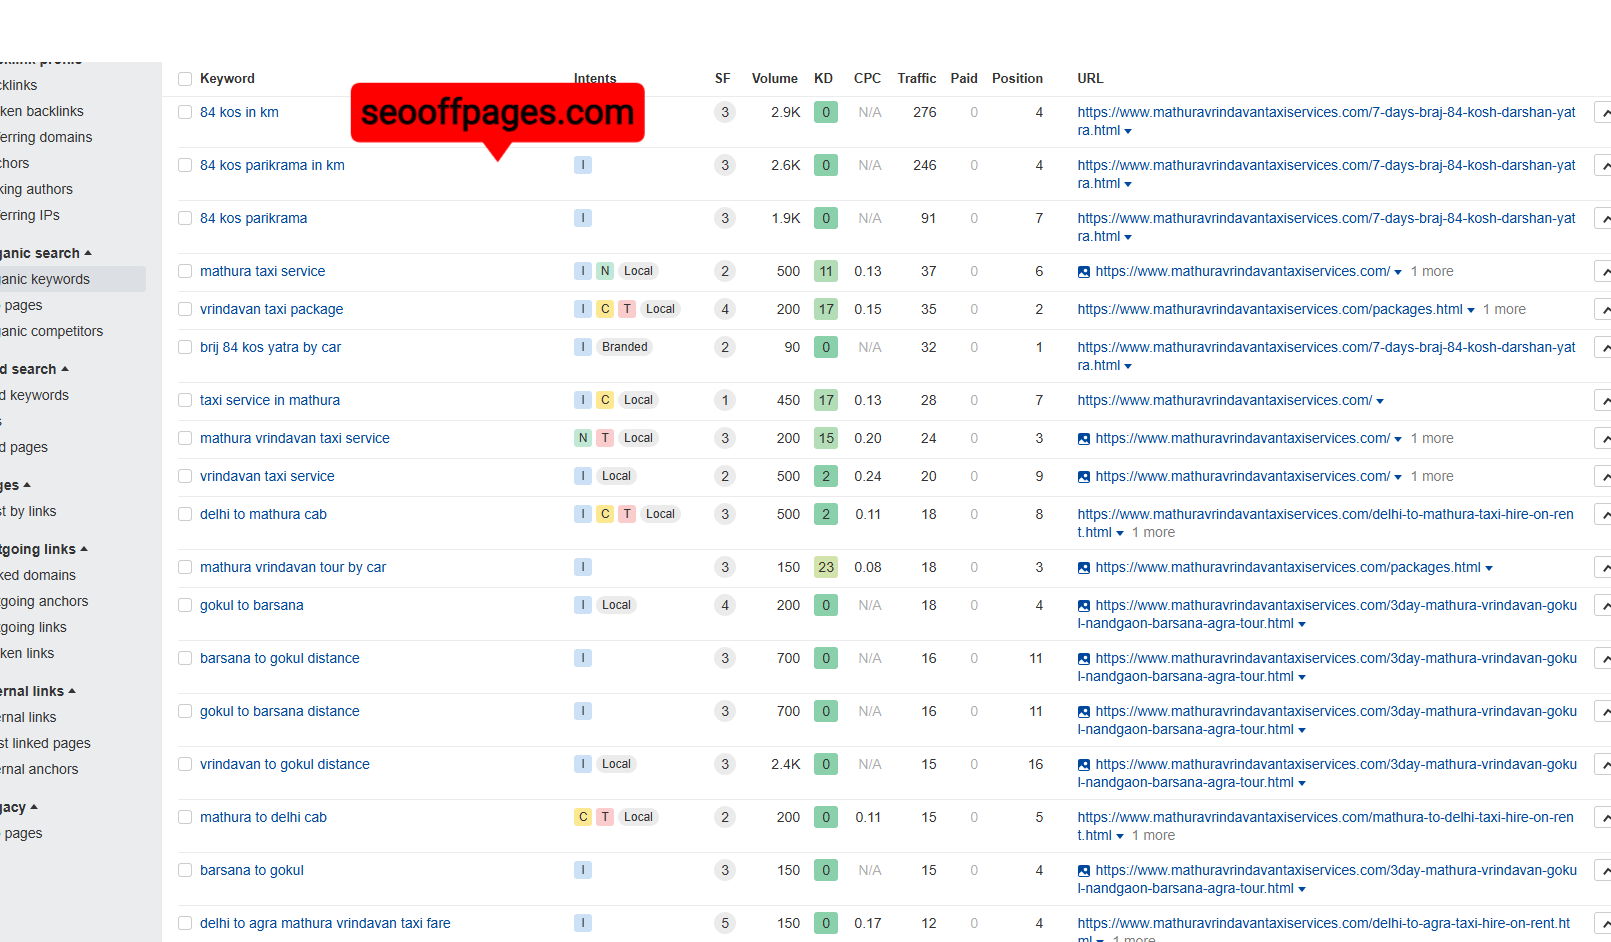Click the Local tag for vrindavan to gokul distance

[616, 764]
